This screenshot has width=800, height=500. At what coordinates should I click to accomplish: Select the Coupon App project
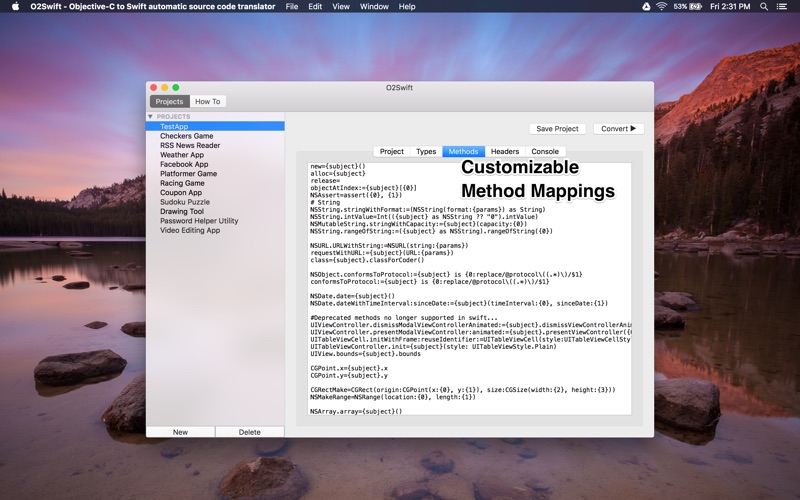tap(215, 193)
